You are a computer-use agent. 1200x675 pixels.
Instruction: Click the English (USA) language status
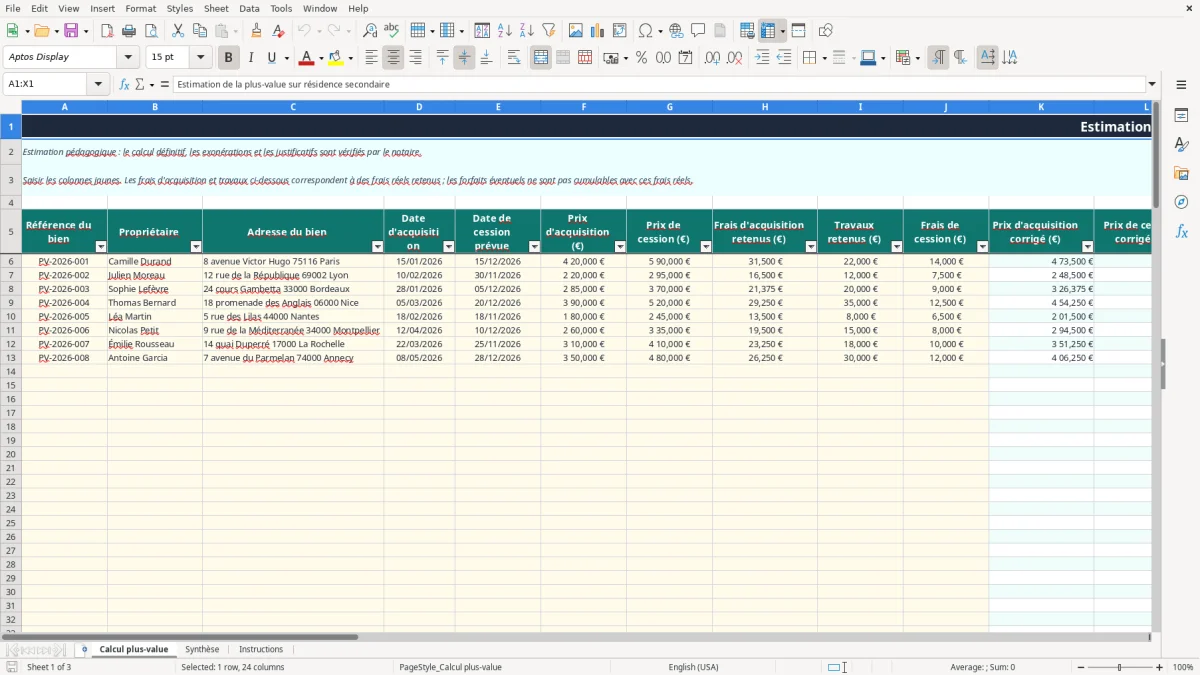point(693,667)
